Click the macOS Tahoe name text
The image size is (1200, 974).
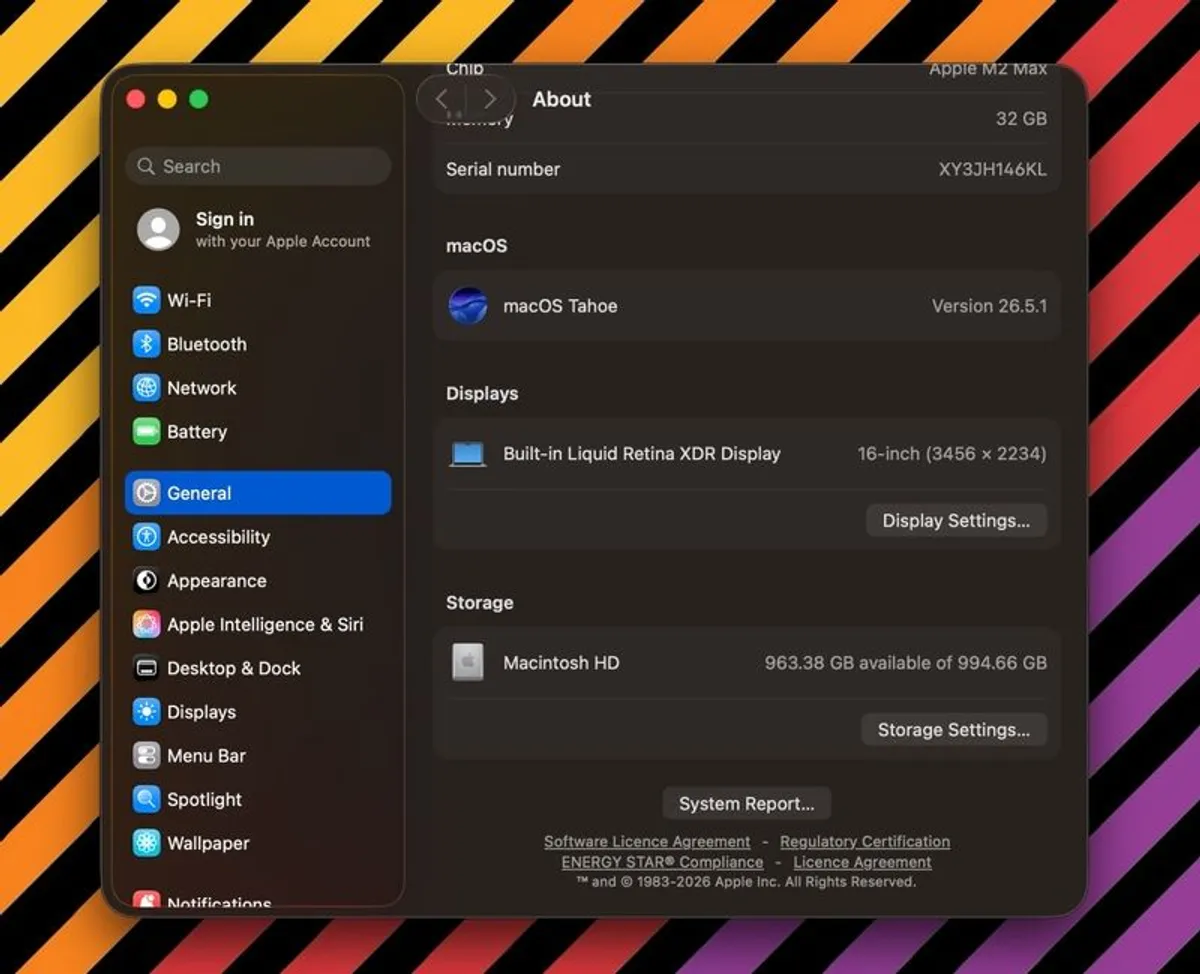[x=560, y=306]
